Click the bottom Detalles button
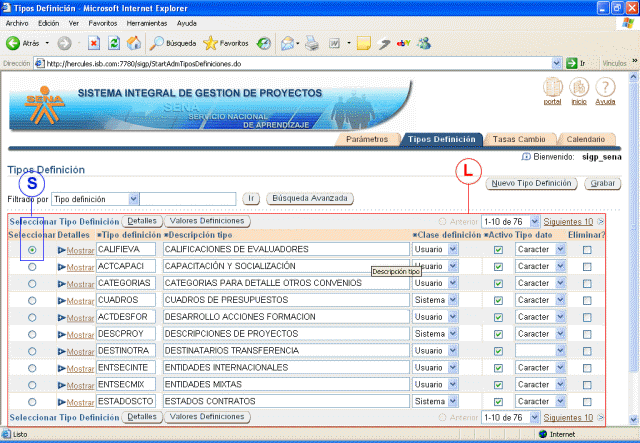Screen dimensions: 640x443 pos(142,417)
